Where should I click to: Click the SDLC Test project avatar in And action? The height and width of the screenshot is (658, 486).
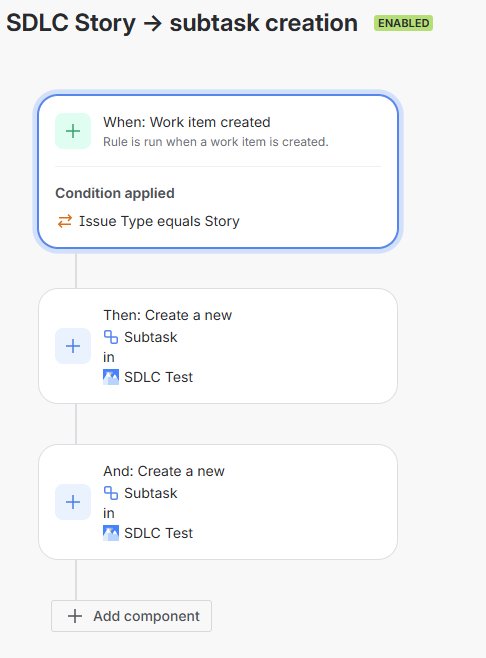coord(111,533)
